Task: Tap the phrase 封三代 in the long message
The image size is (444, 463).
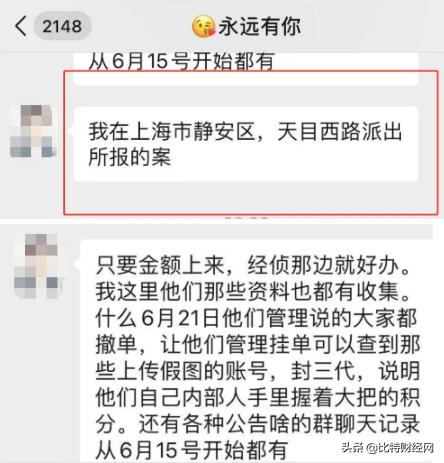Action: pyautogui.click(x=322, y=371)
